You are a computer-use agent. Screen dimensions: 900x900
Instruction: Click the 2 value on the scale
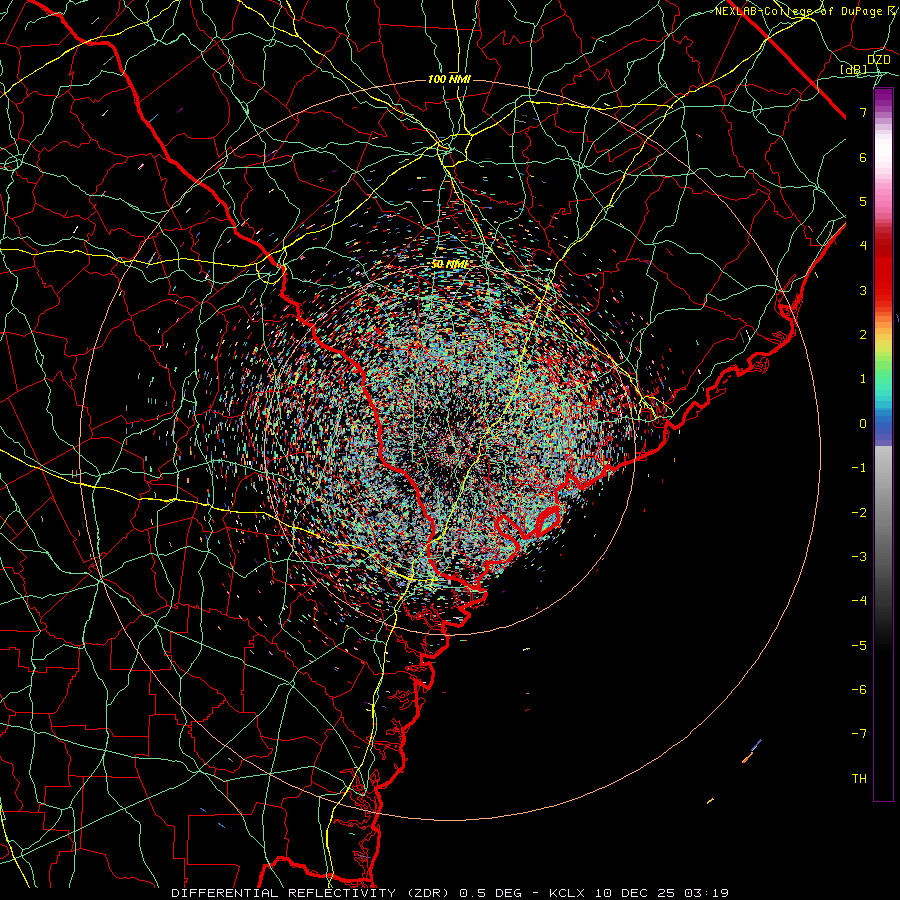863,335
